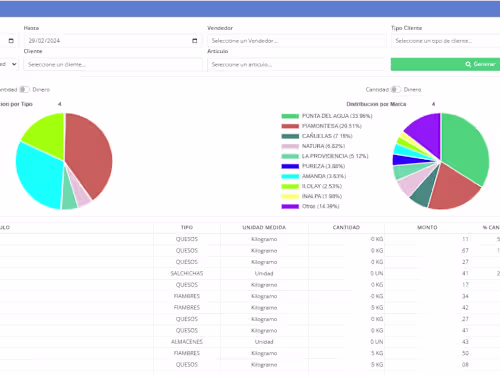This screenshot has width=500, height=375.
Task: Click the magnifier icon on the Generar button
Action: [x=468, y=64]
